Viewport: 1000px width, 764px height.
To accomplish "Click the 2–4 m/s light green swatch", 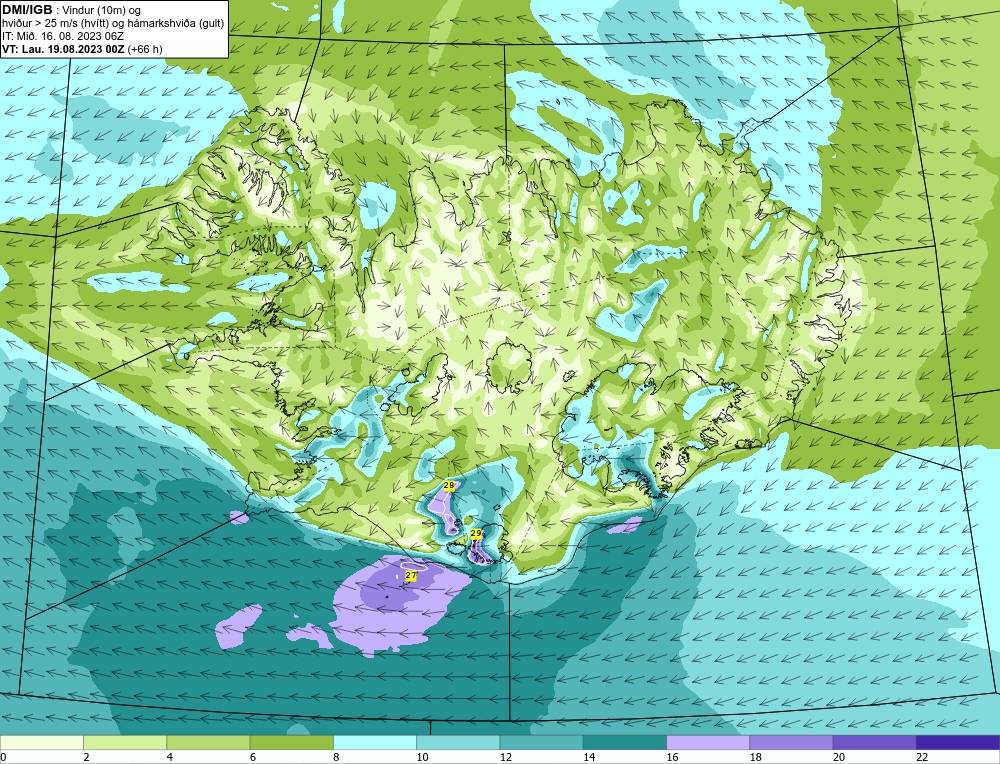I will pos(125,742).
